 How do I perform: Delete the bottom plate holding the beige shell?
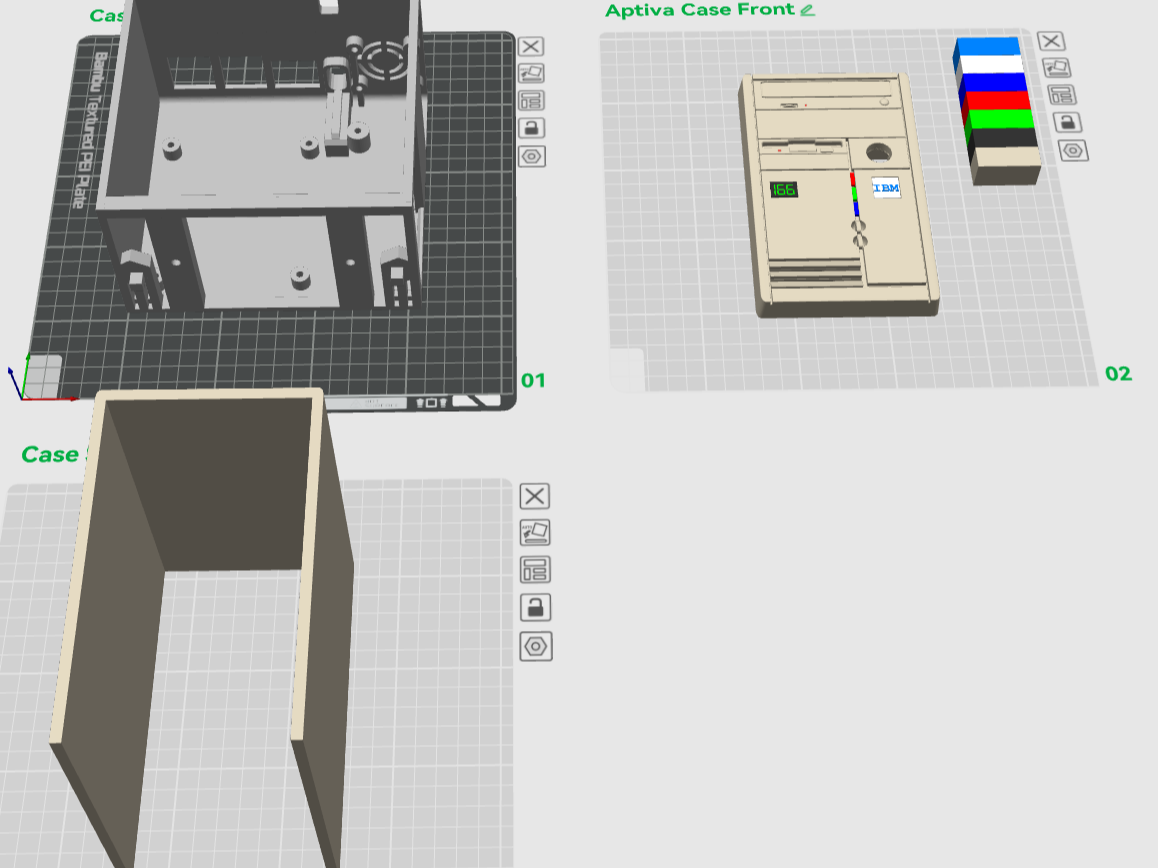click(535, 496)
